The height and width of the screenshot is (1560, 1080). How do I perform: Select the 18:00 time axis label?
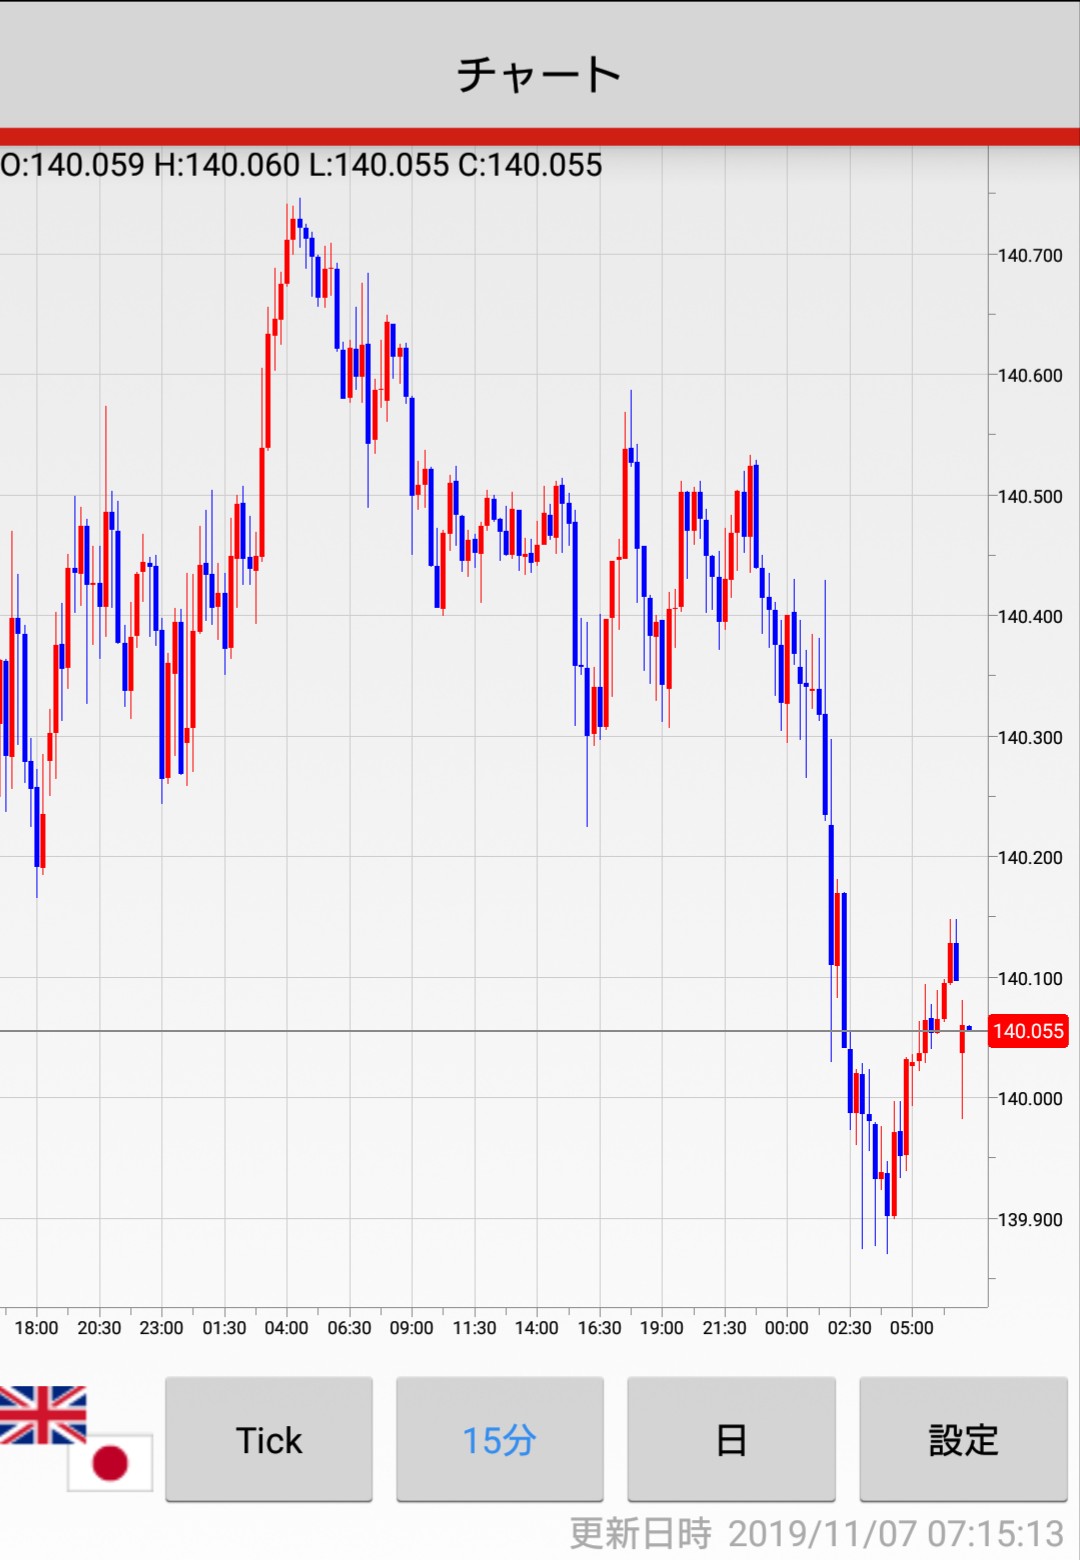36,1328
